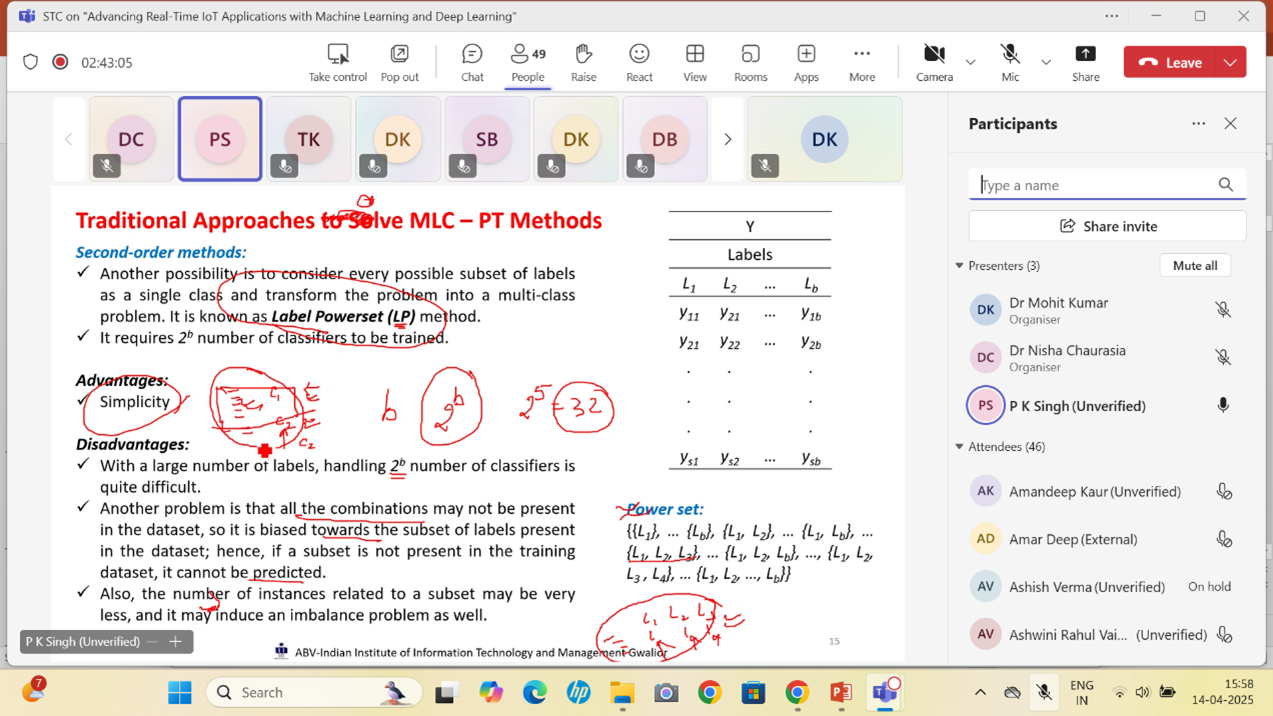
Task: Toggle the Camera on or off
Action: pos(934,62)
